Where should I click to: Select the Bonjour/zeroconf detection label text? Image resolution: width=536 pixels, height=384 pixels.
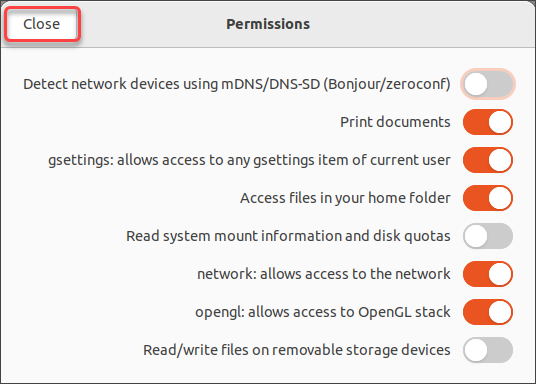pos(237,84)
